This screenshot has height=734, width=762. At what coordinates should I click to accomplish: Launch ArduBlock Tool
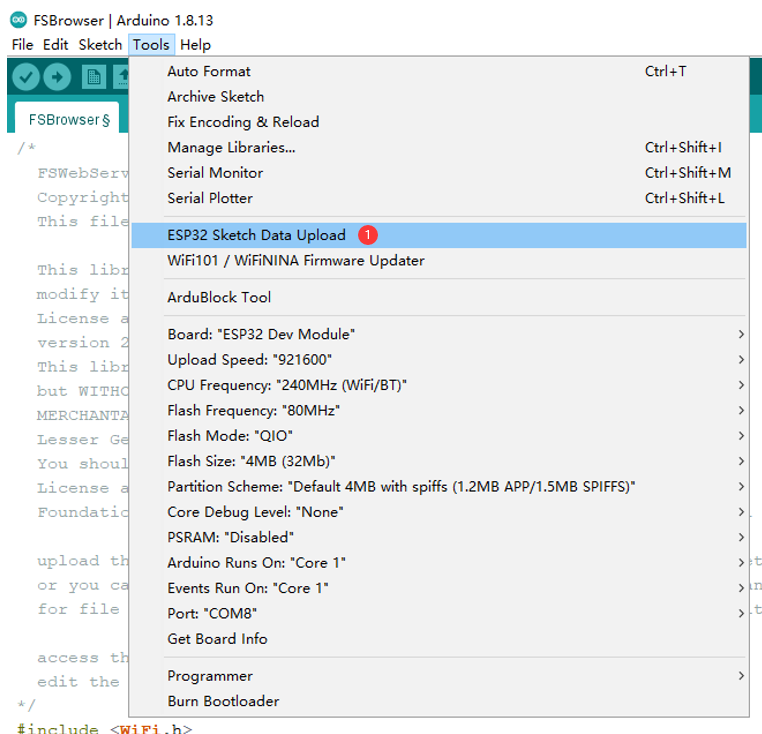[x=439, y=297]
